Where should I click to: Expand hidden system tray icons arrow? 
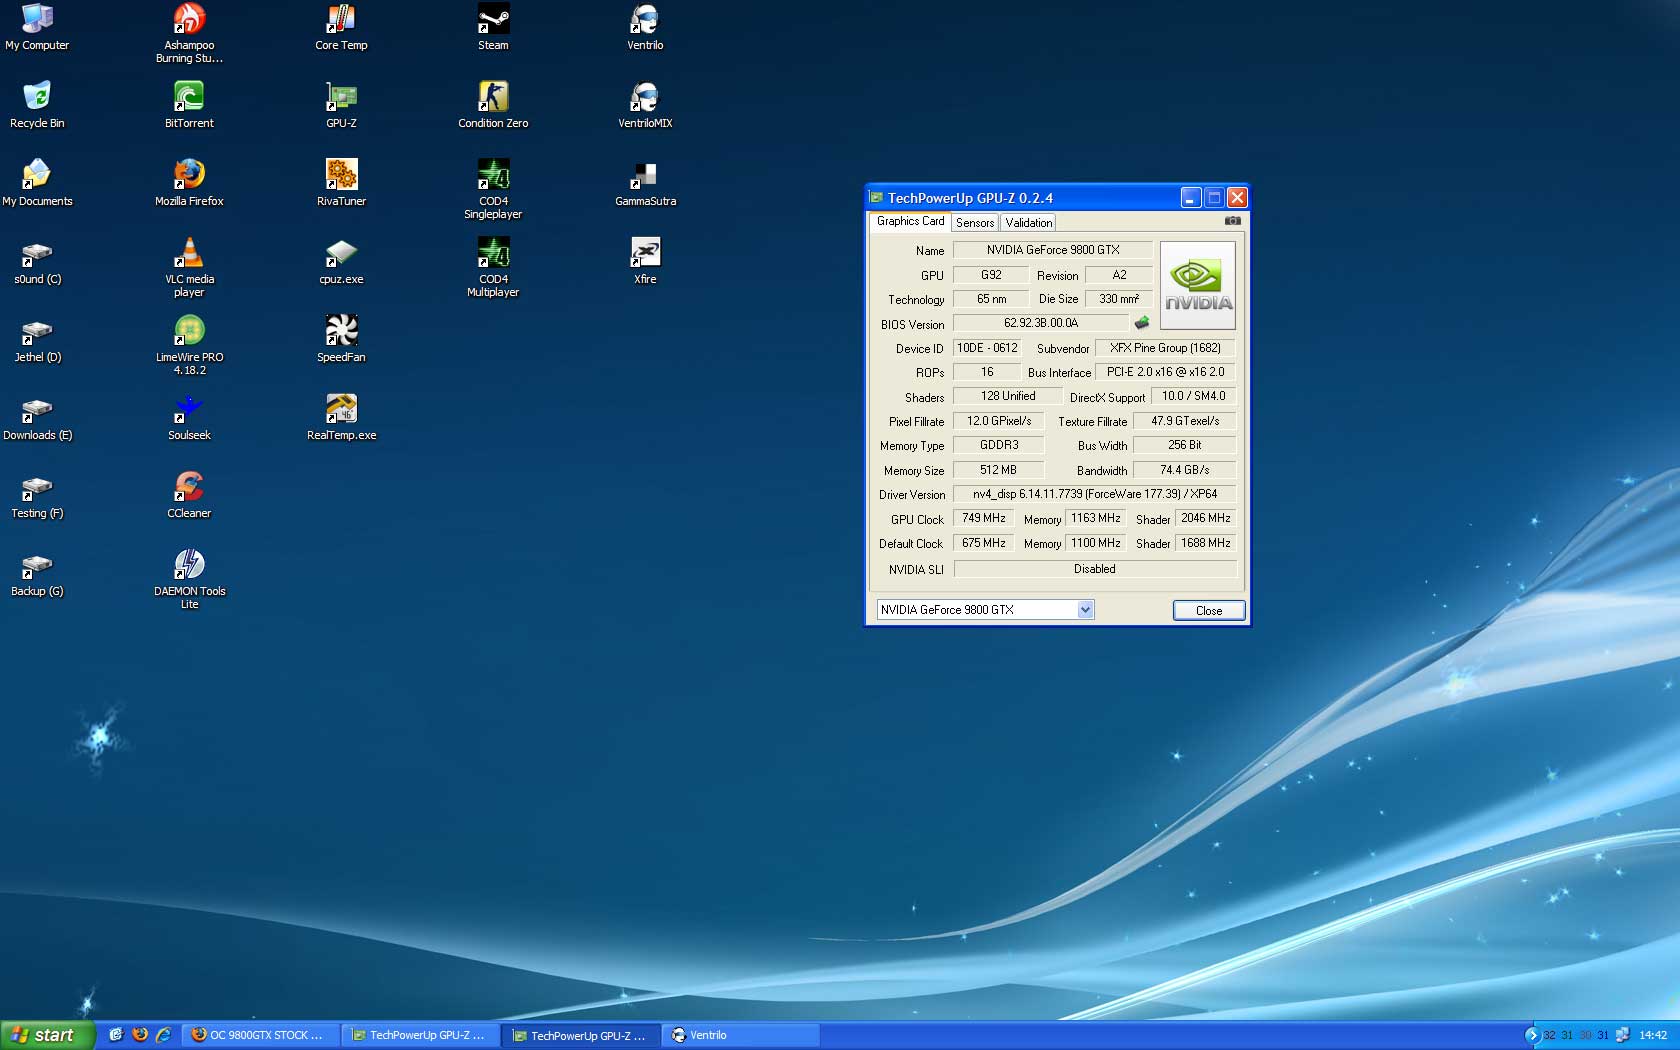click(x=1531, y=1035)
